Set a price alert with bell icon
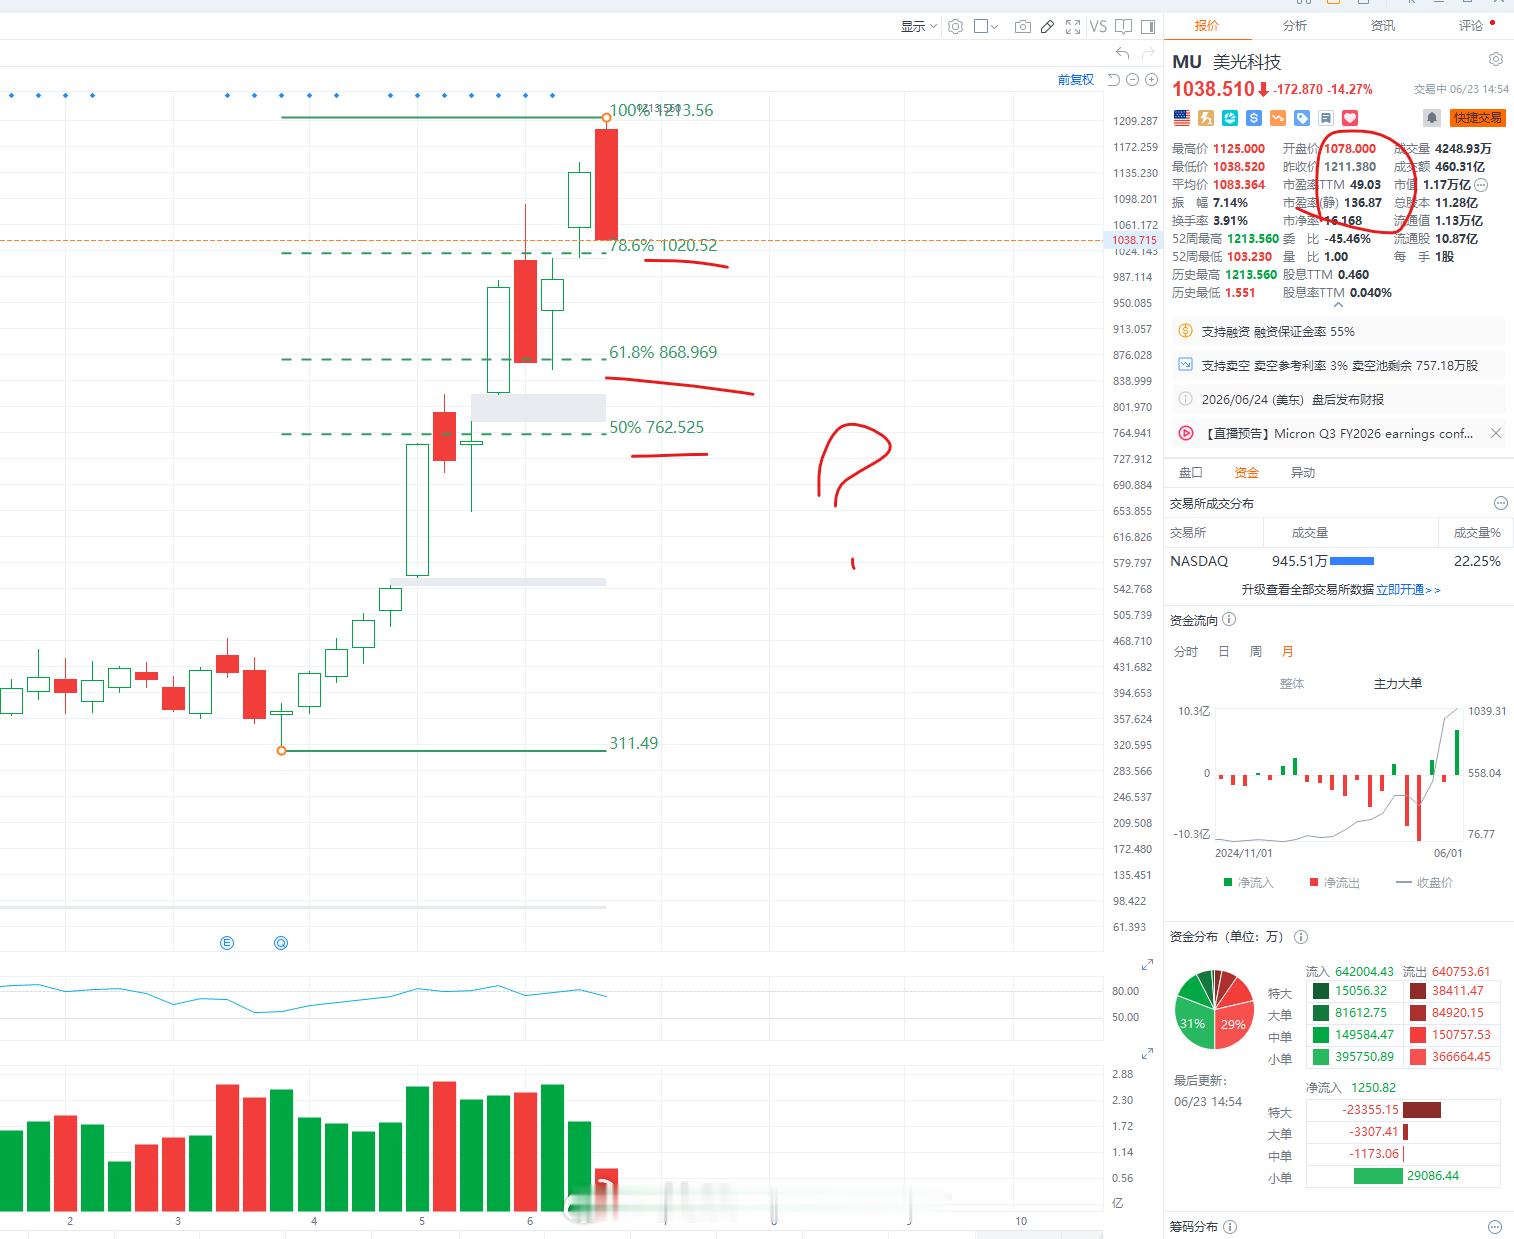The height and width of the screenshot is (1239, 1514). (x=1432, y=118)
